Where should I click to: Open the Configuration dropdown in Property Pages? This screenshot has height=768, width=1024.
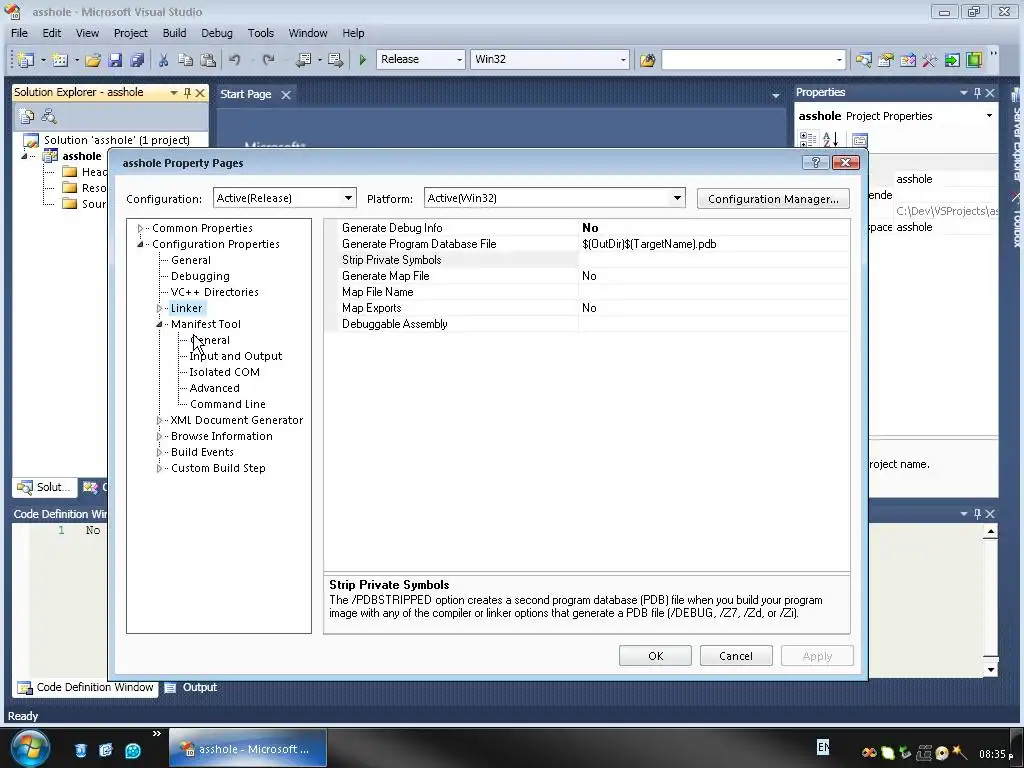pyautogui.click(x=349, y=198)
